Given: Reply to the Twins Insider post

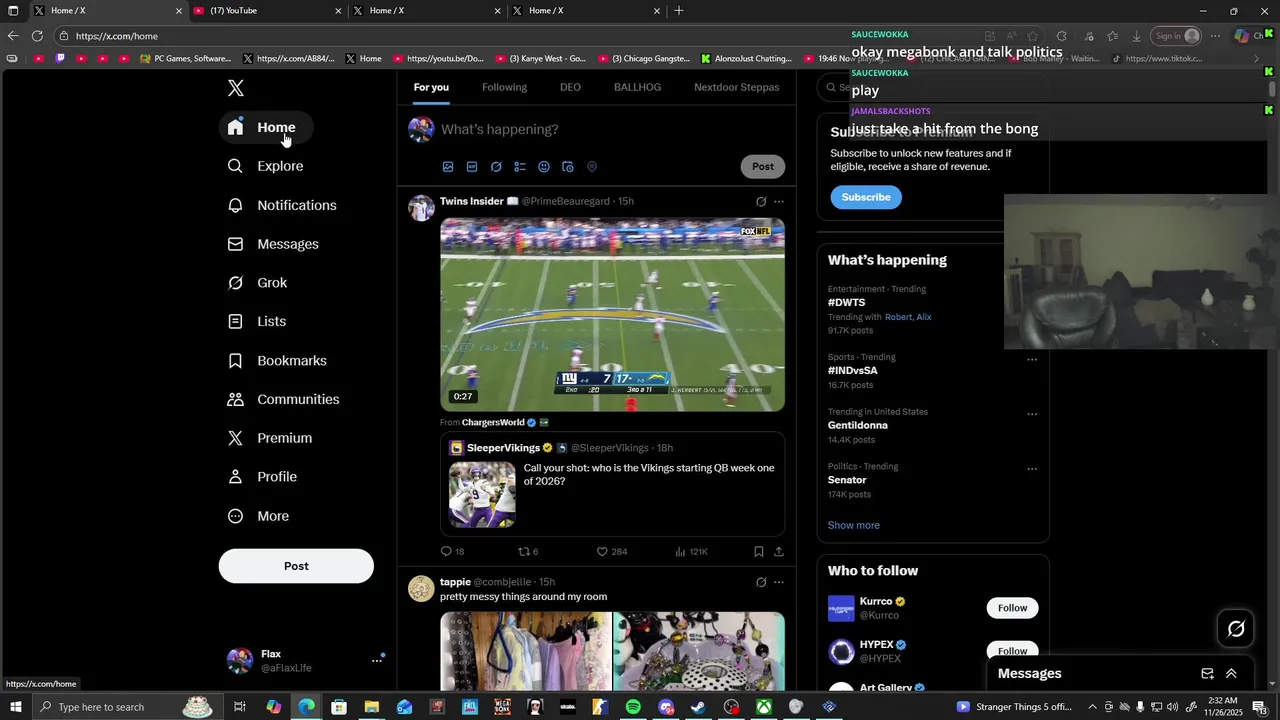Looking at the screenshot, I should click(x=452, y=551).
